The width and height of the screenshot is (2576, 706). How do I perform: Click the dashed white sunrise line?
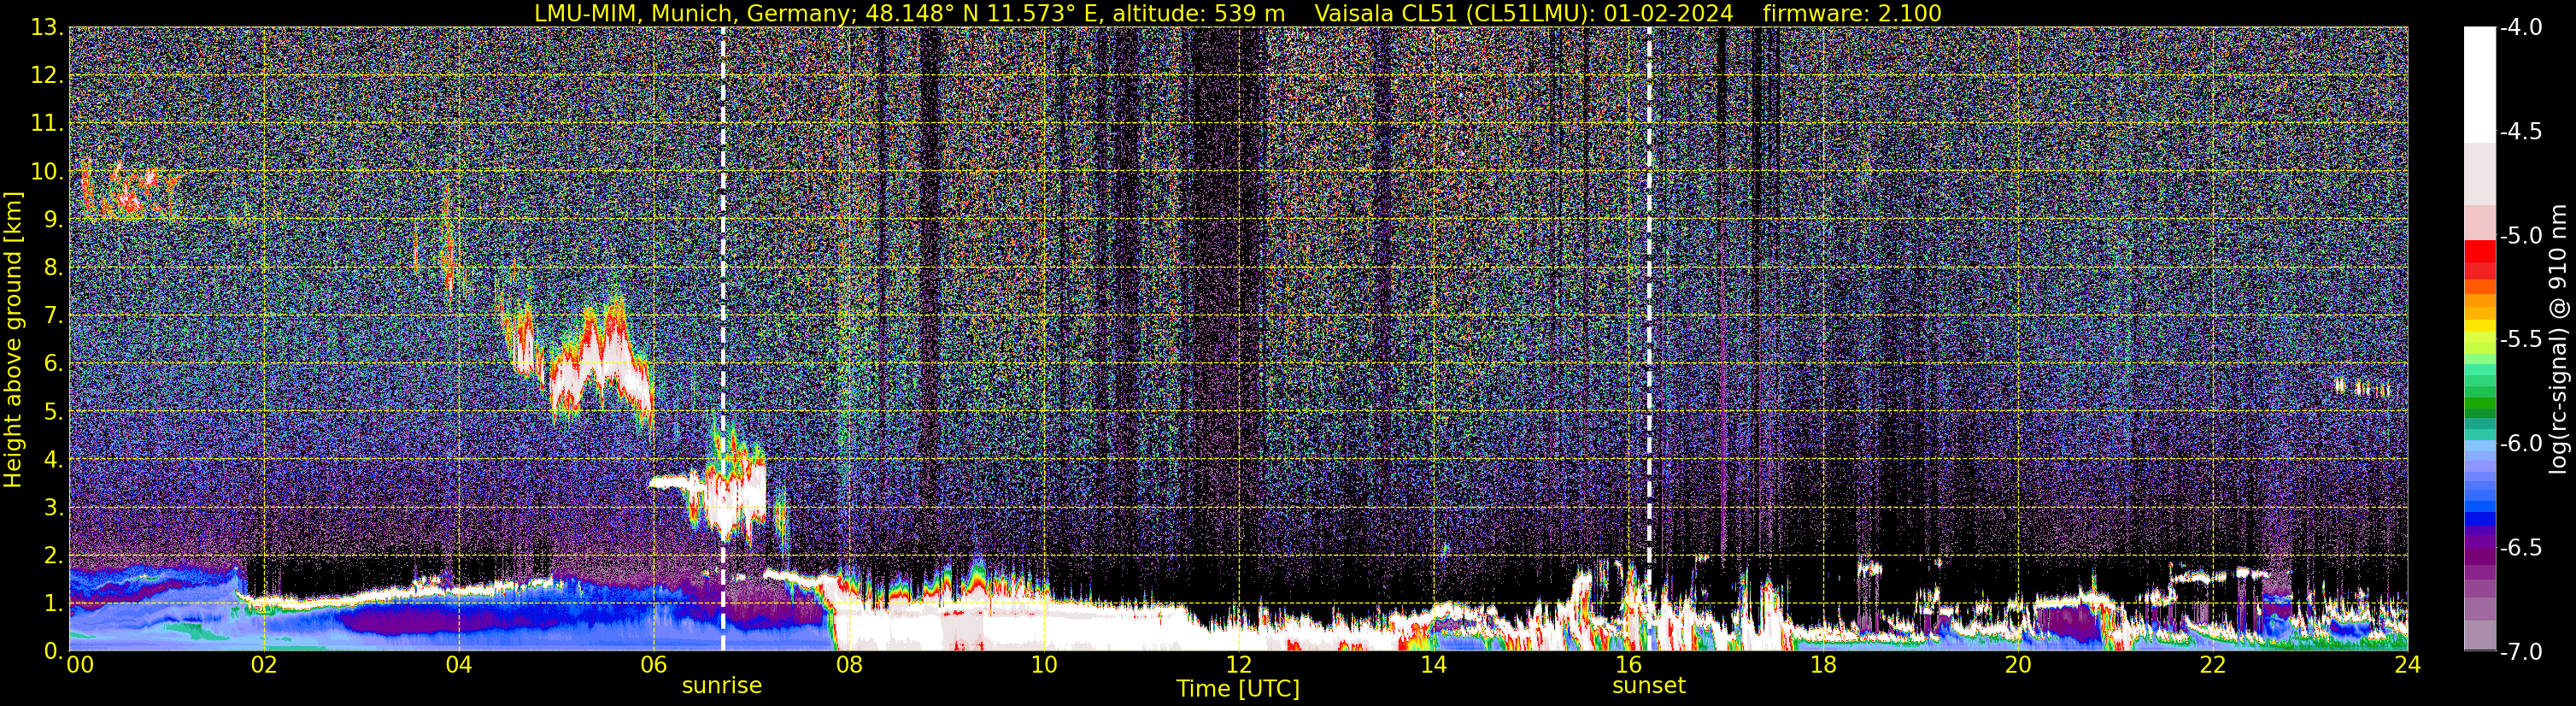pos(722,339)
